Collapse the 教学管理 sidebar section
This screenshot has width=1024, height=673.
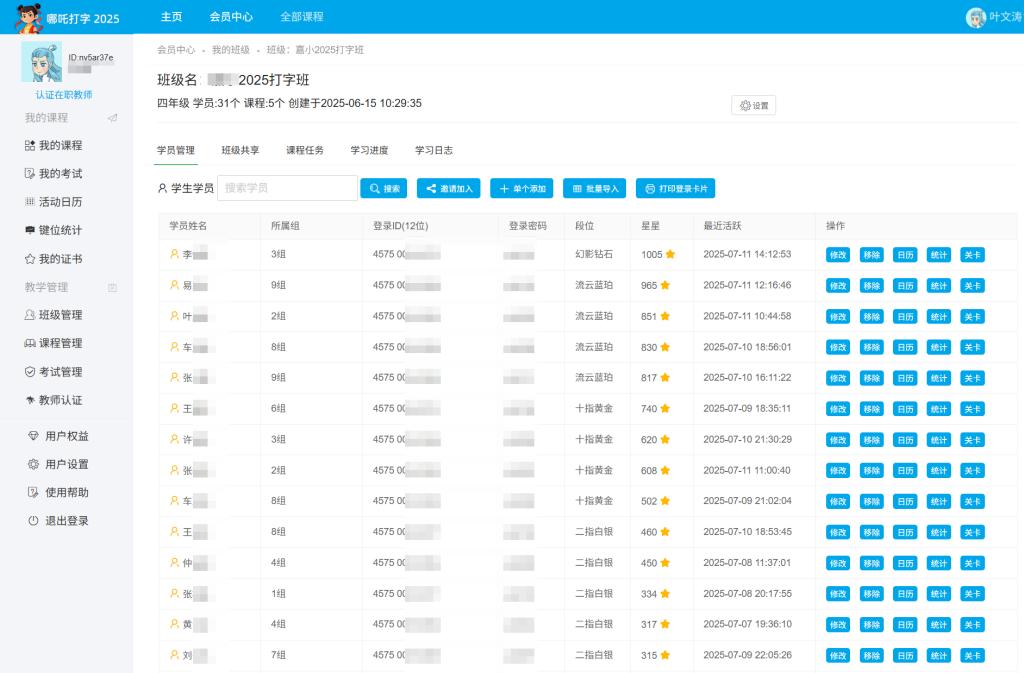pos(112,288)
